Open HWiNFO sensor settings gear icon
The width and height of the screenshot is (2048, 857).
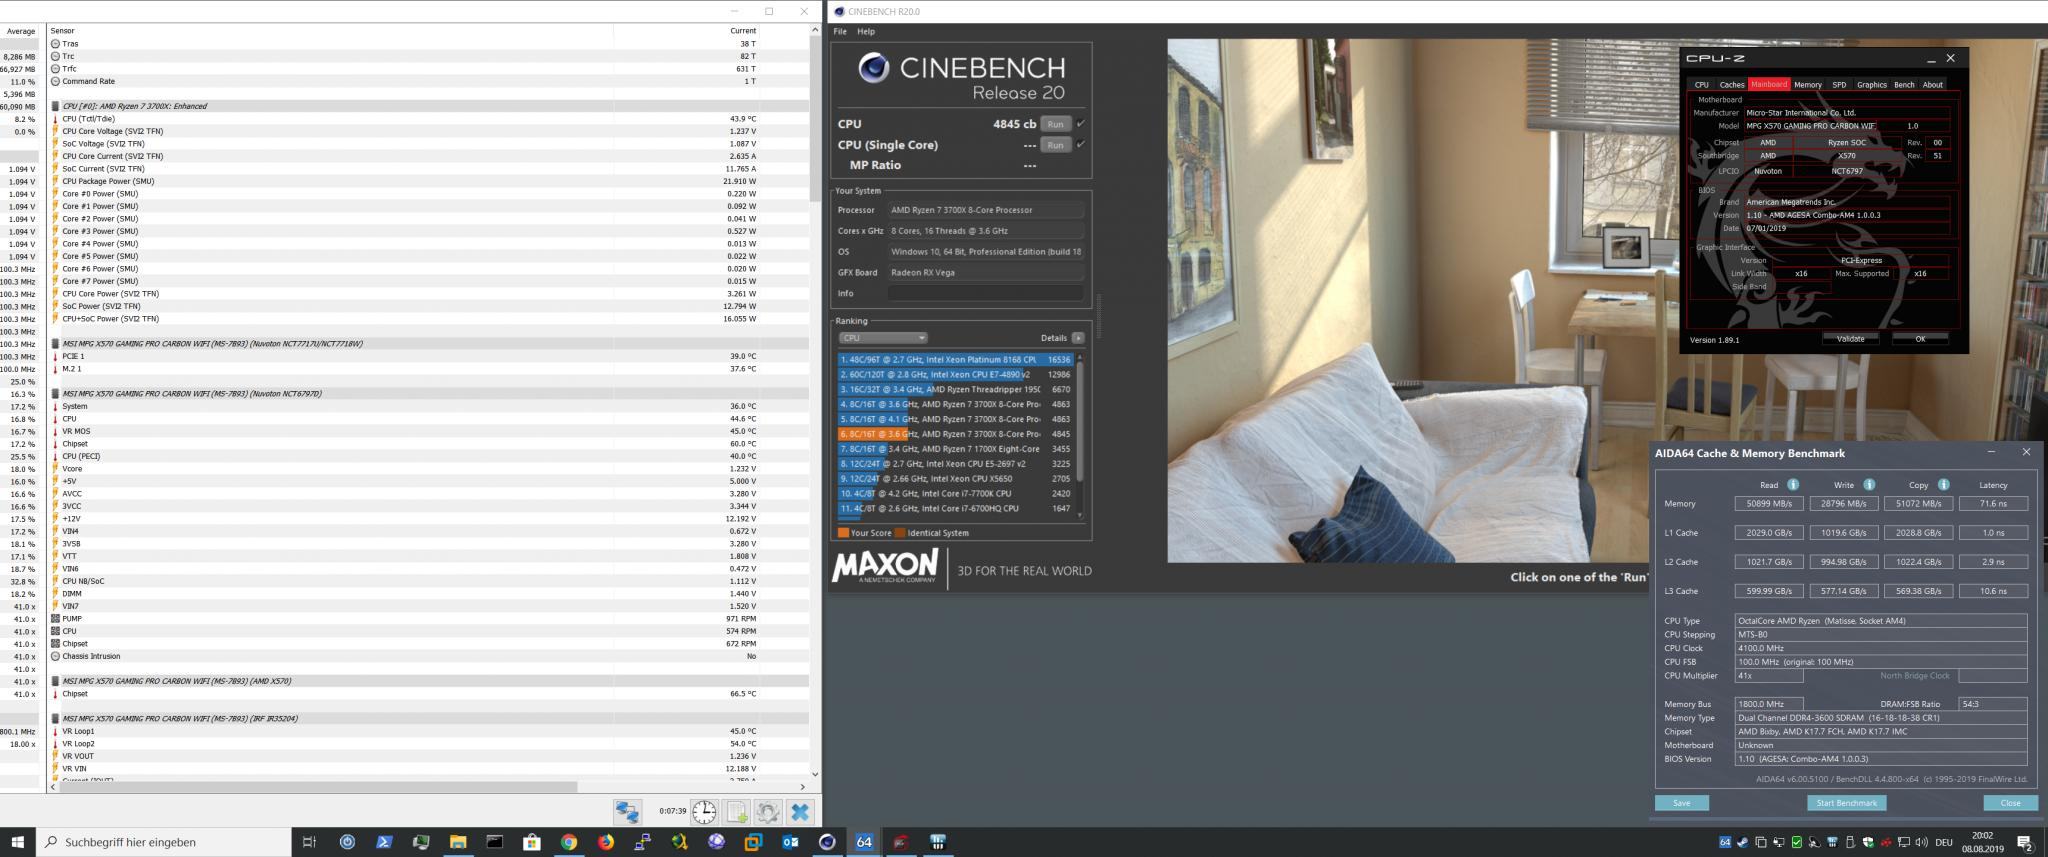tap(768, 811)
